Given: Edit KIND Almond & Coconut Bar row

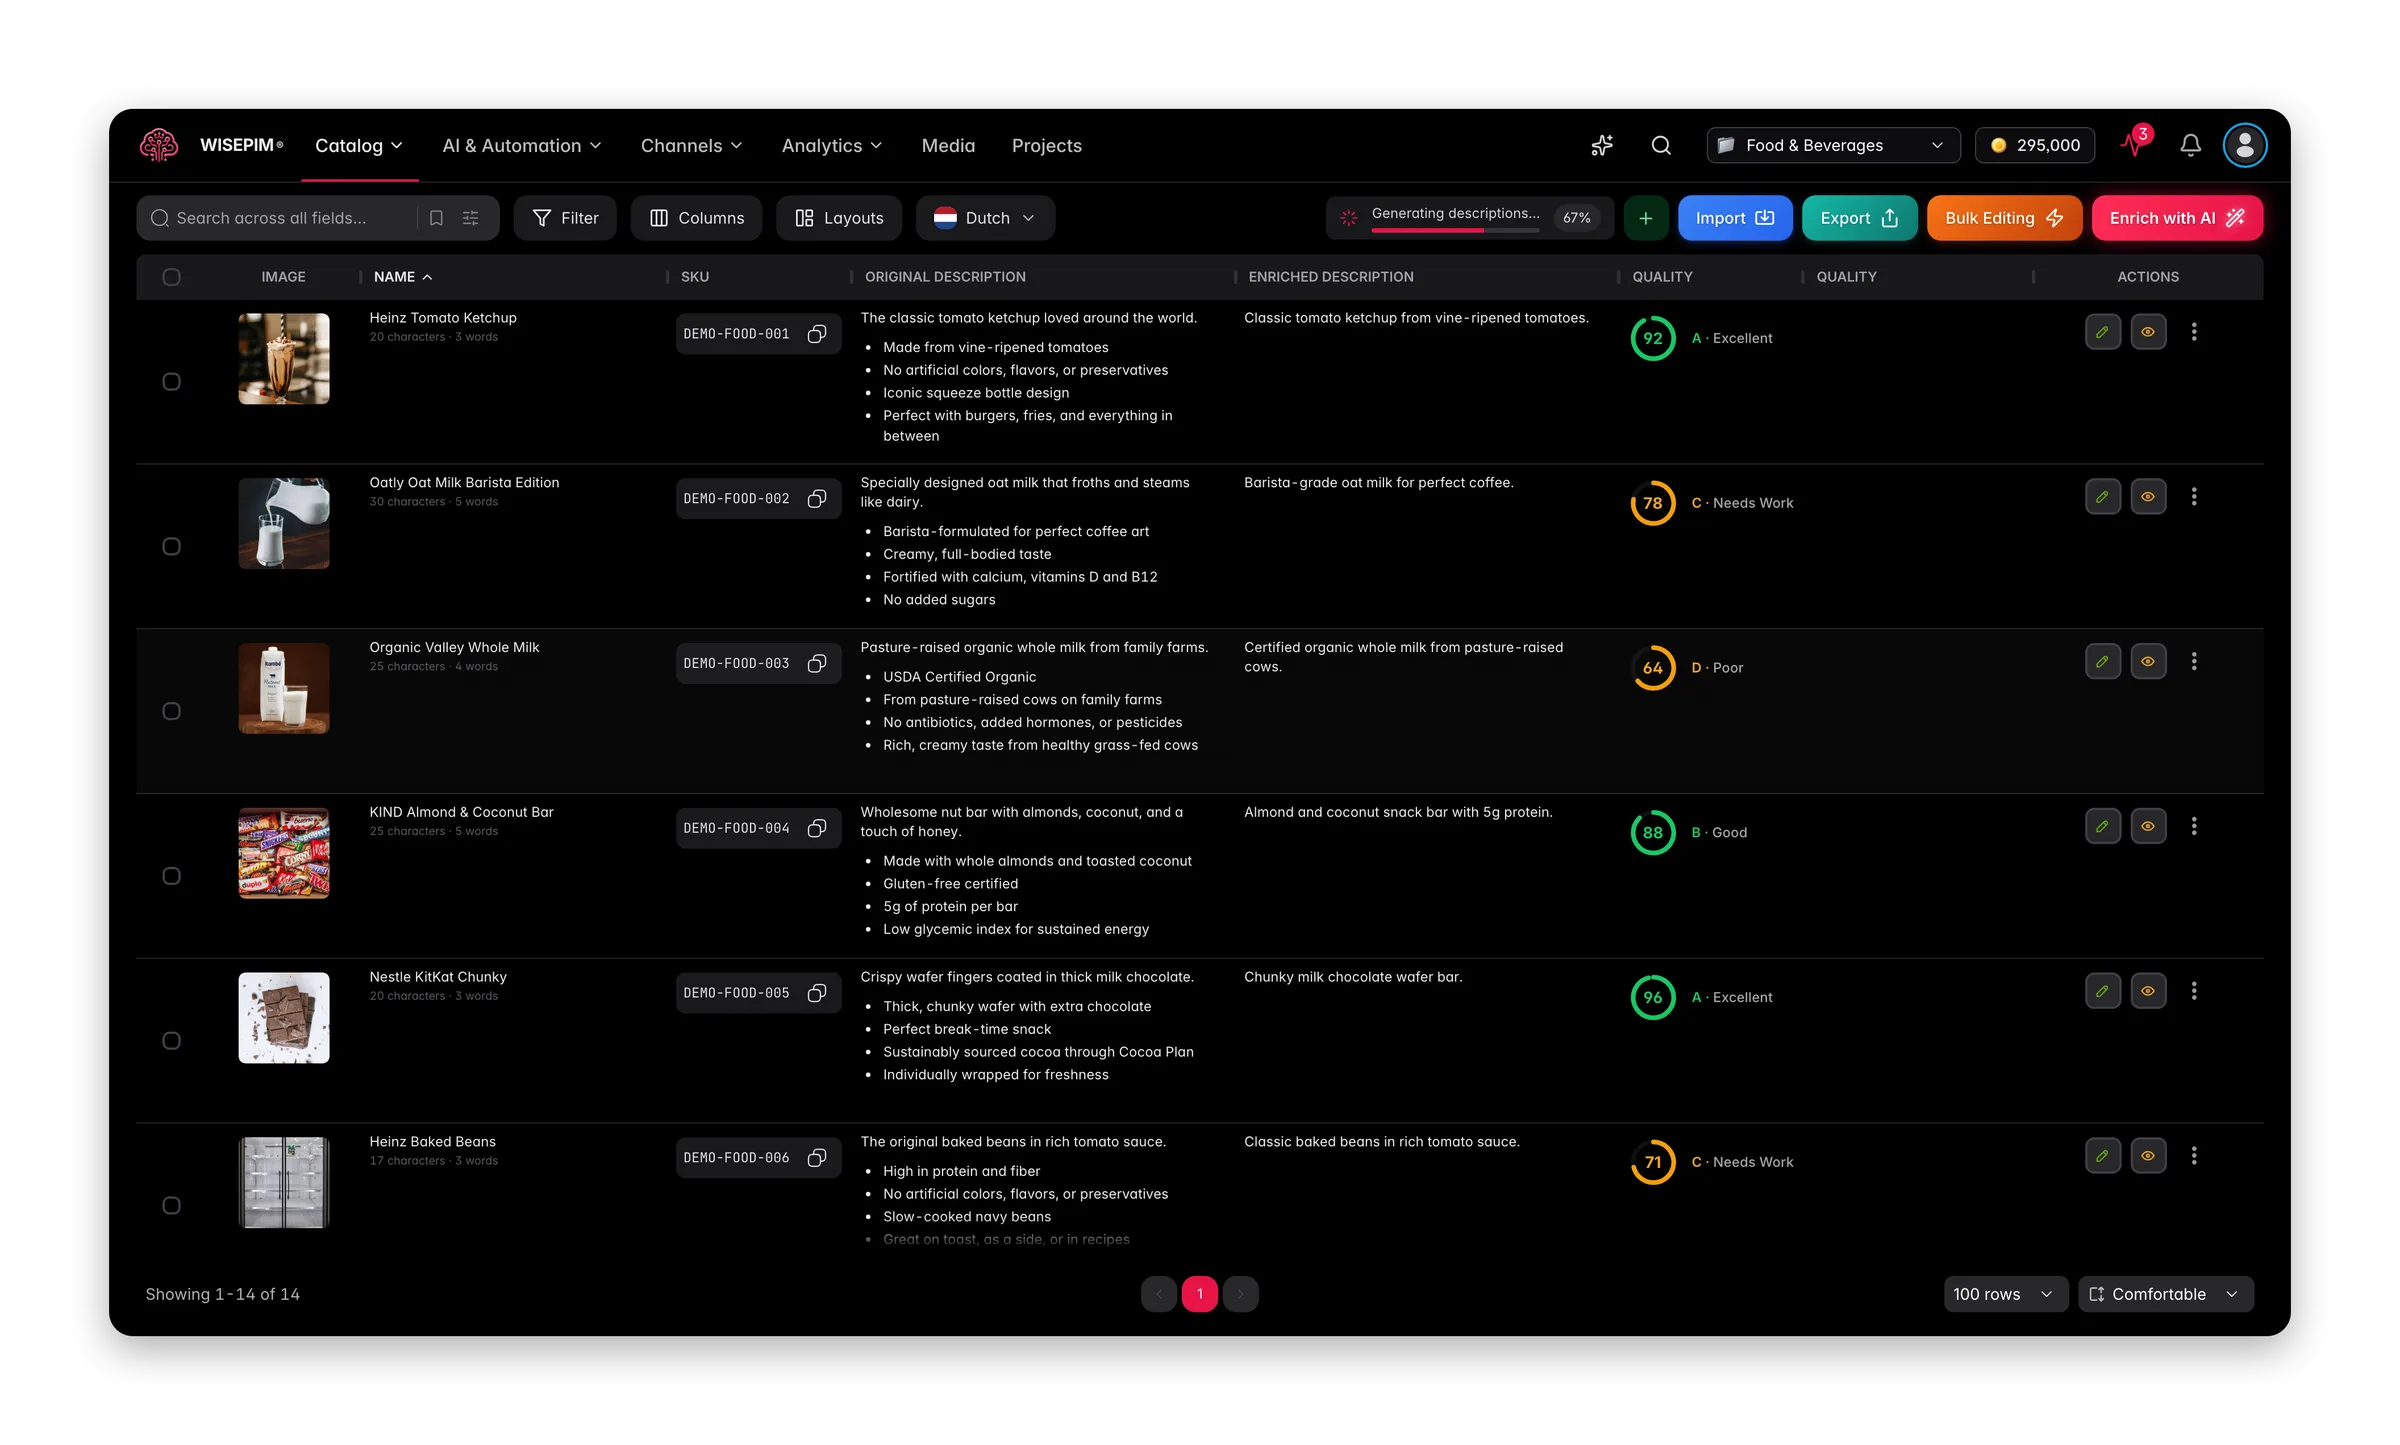Looking at the screenshot, I should coord(2103,827).
